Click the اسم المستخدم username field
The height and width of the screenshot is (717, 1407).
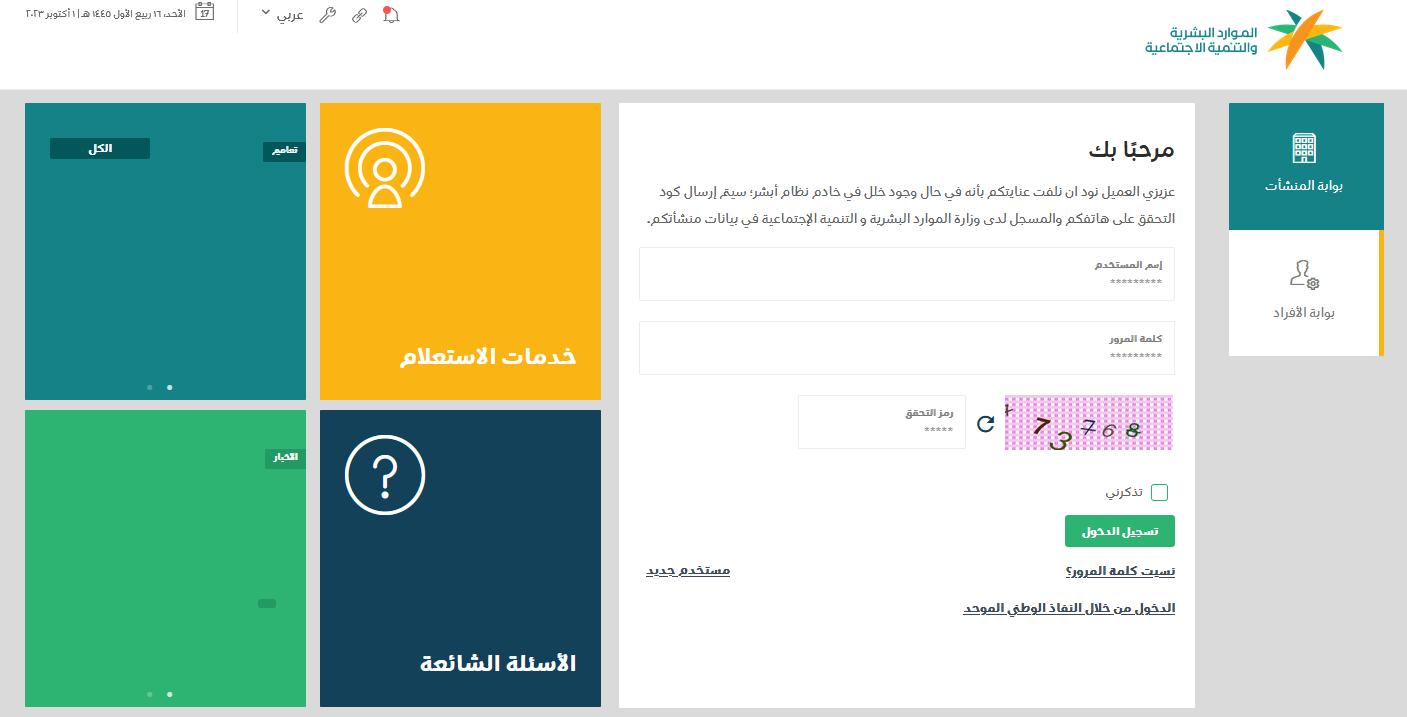906,275
